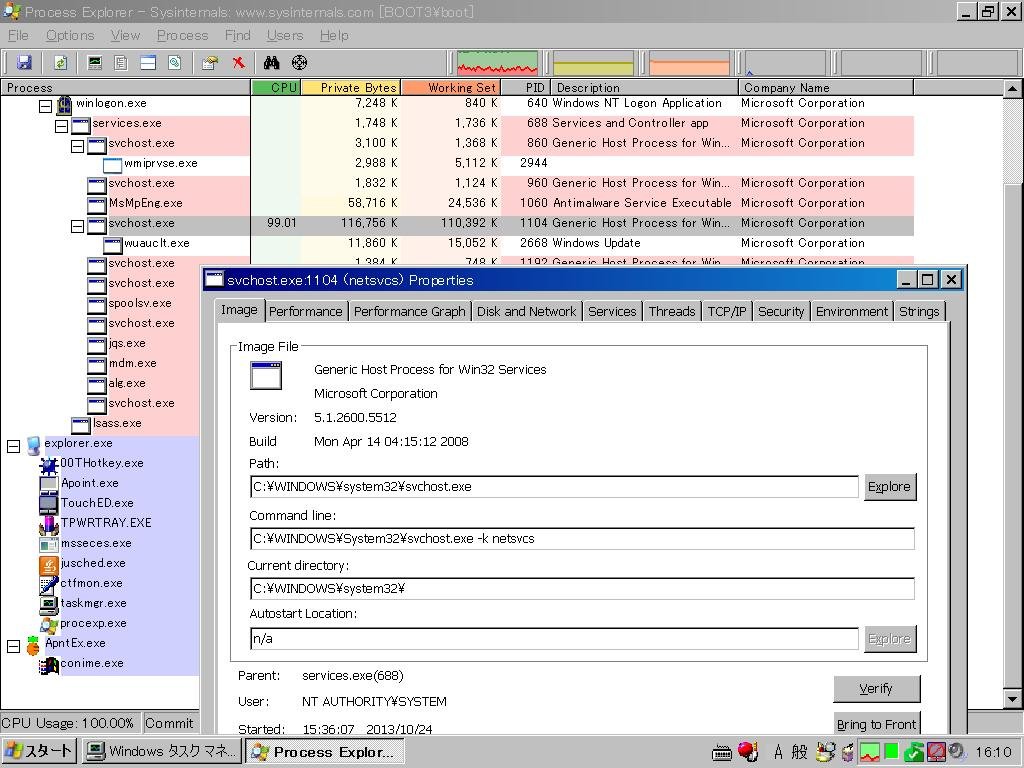This screenshot has height=768, width=1024.
Task: Click the ctfmon.exe pen icon
Action: 49,584
